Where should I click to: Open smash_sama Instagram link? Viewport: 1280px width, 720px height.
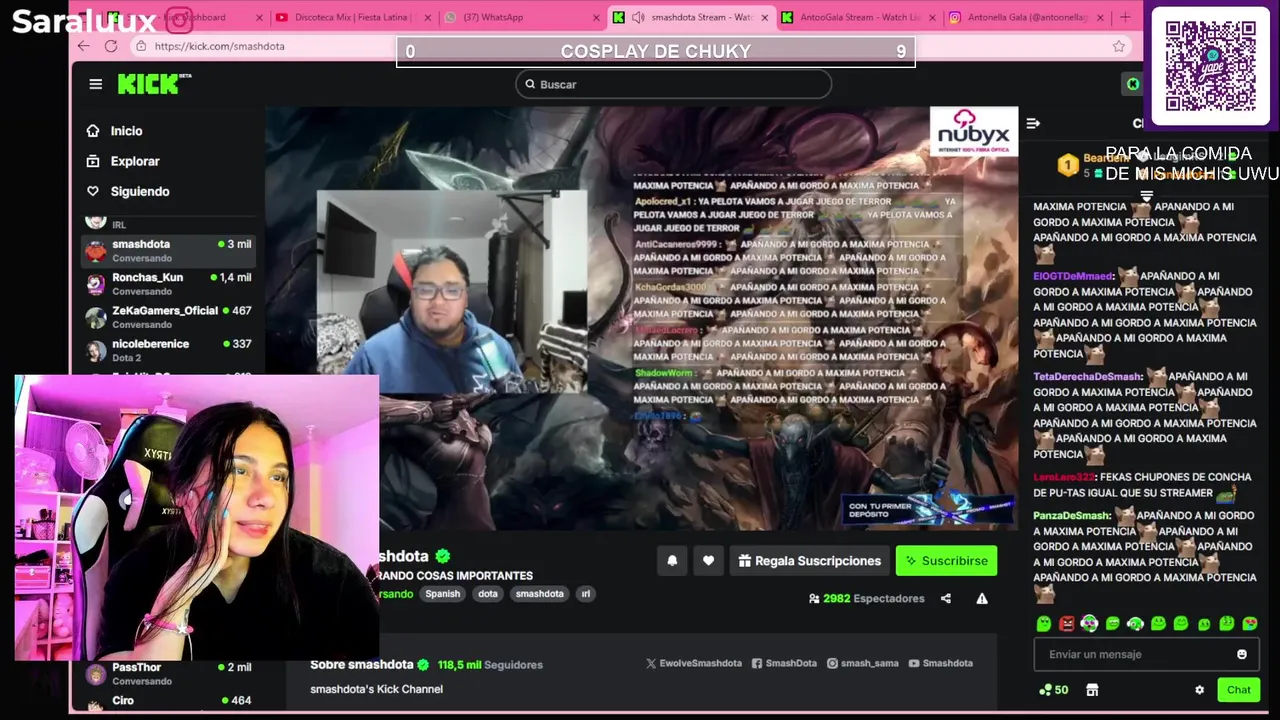tap(862, 663)
